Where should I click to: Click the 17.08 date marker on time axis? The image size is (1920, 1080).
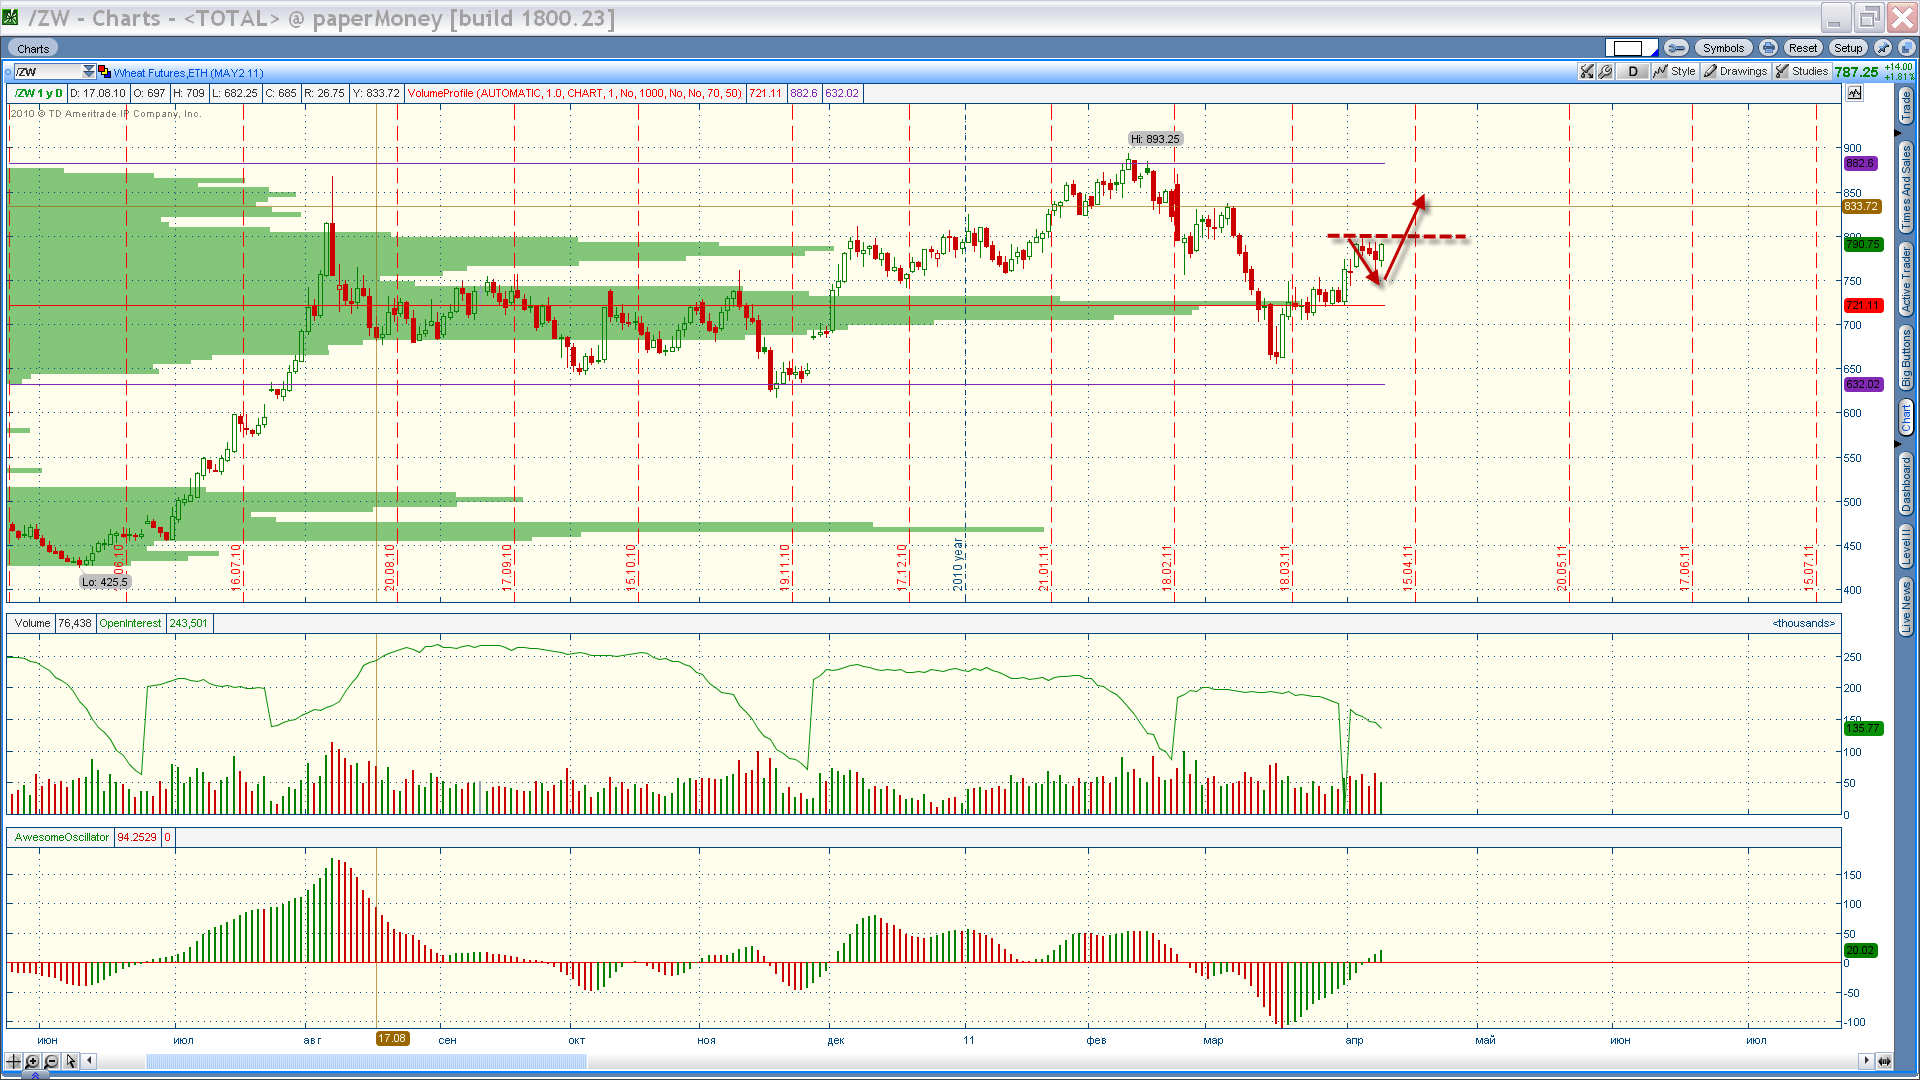pos(392,1038)
